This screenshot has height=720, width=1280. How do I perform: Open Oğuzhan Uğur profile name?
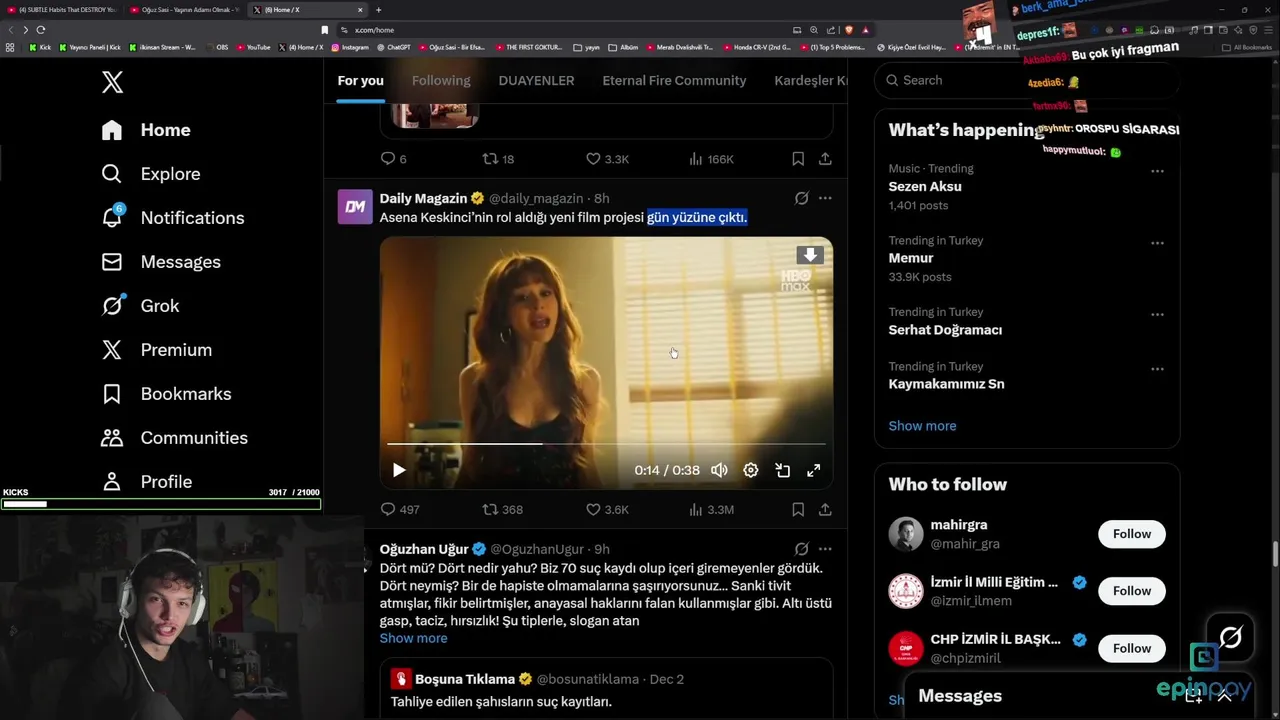coord(424,549)
